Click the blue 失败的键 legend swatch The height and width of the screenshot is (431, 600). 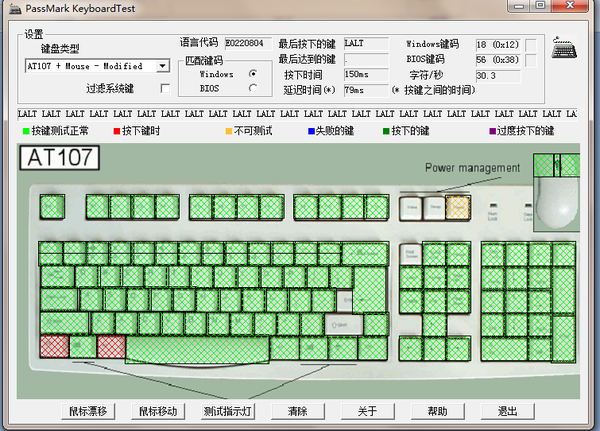coord(311,131)
